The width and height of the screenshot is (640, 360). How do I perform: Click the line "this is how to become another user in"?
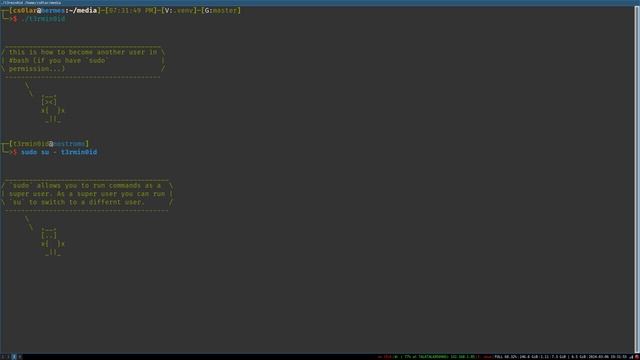83,52
